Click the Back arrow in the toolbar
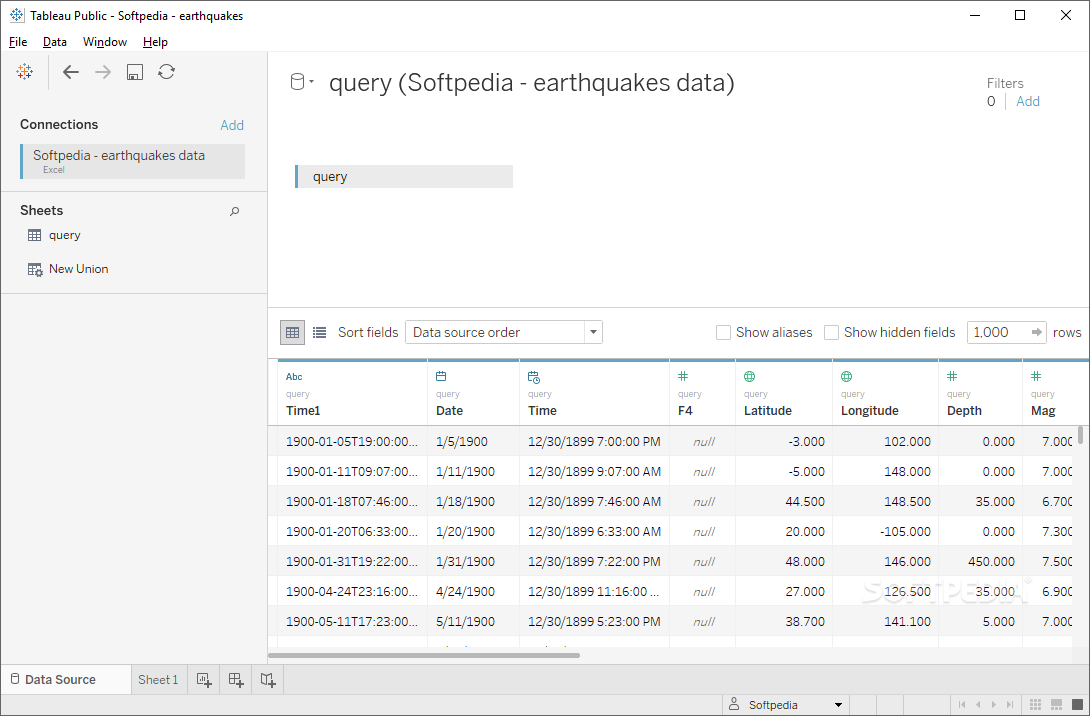 click(x=71, y=72)
